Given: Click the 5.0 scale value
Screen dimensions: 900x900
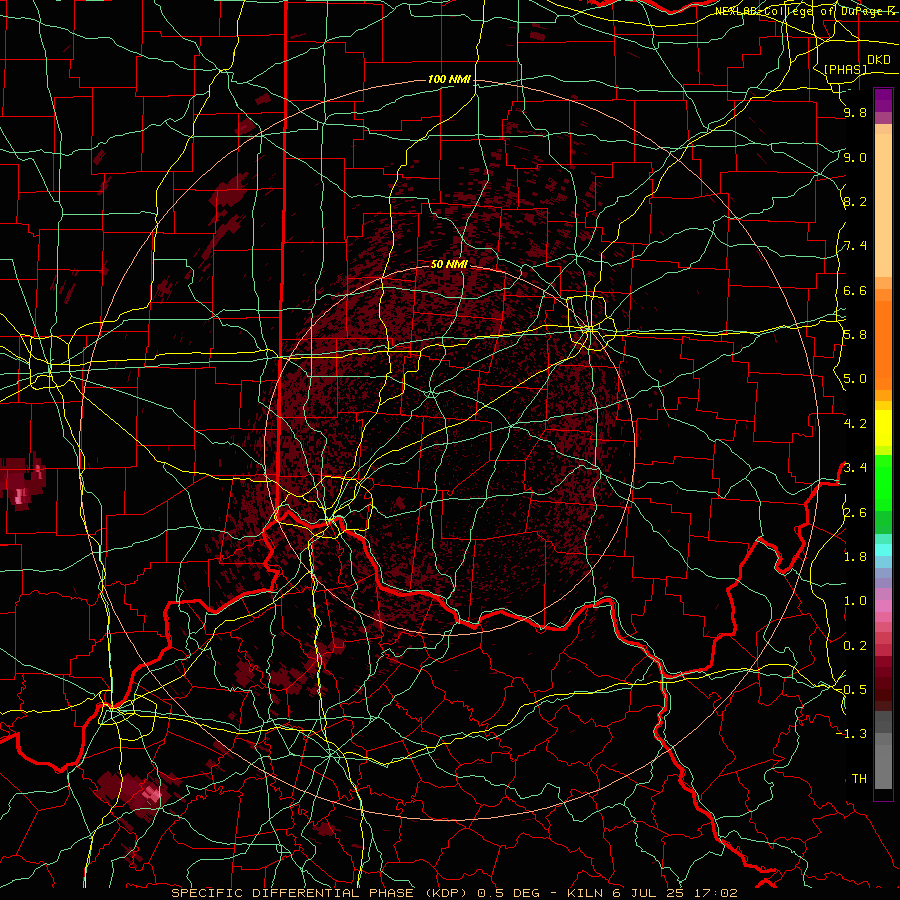Looking at the screenshot, I should pyautogui.click(x=855, y=379).
